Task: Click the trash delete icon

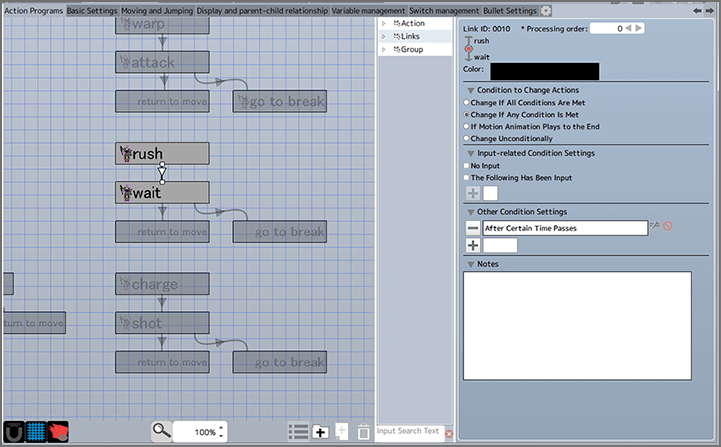Action: tap(363, 432)
